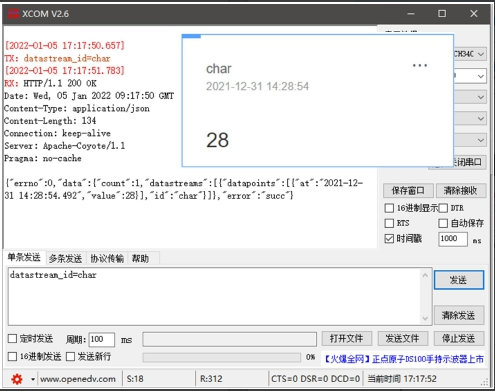Open the small arrow next to gear icon
The height and width of the screenshot is (391, 495).
coord(33,379)
